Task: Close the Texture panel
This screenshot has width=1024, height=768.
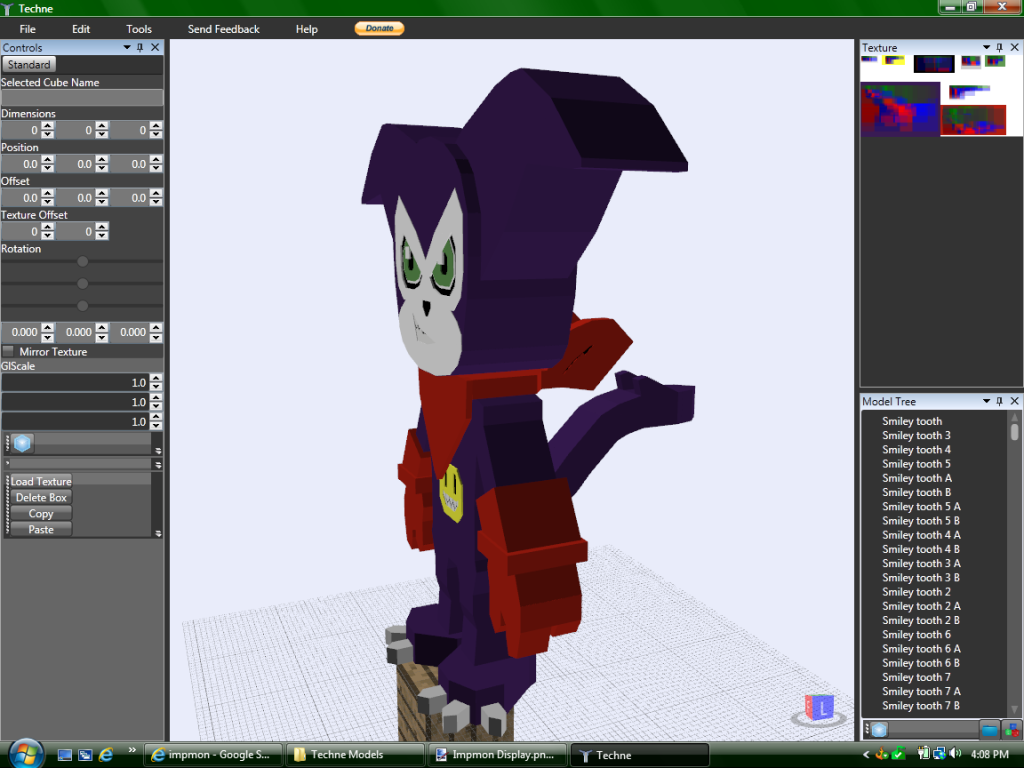Action: [x=1014, y=48]
